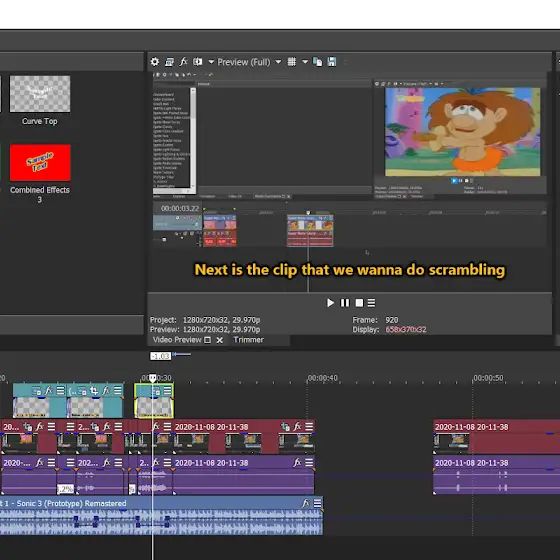
Task: Open Pan/Crop on second teal text clip
Action: pos(94,391)
